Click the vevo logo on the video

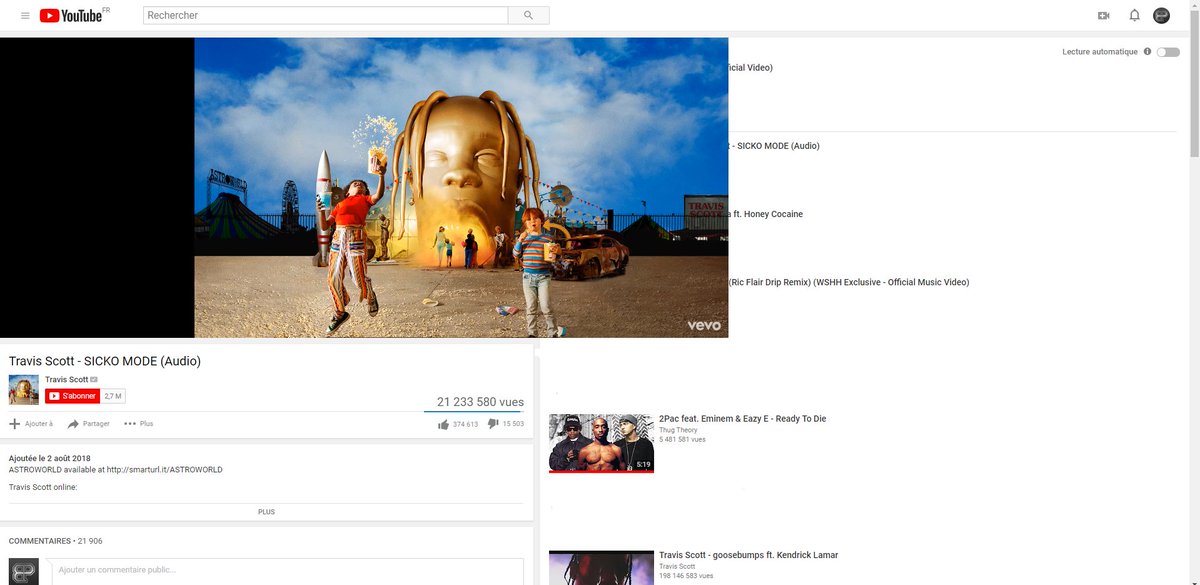coord(703,326)
